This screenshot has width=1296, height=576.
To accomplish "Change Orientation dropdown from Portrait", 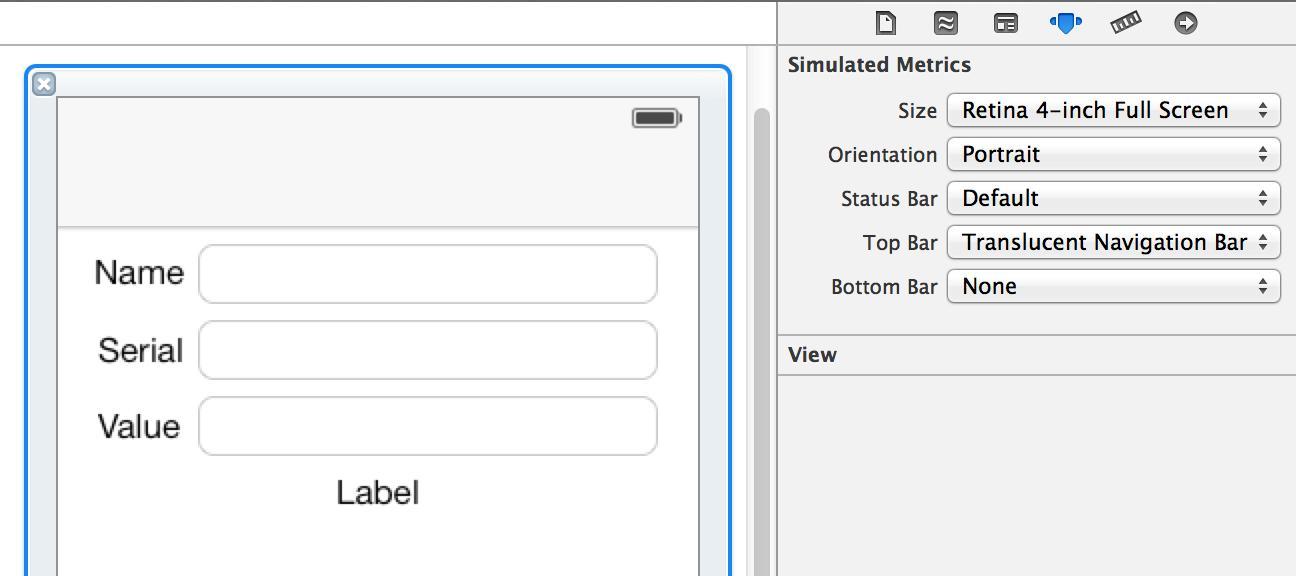I will (x=1113, y=154).
